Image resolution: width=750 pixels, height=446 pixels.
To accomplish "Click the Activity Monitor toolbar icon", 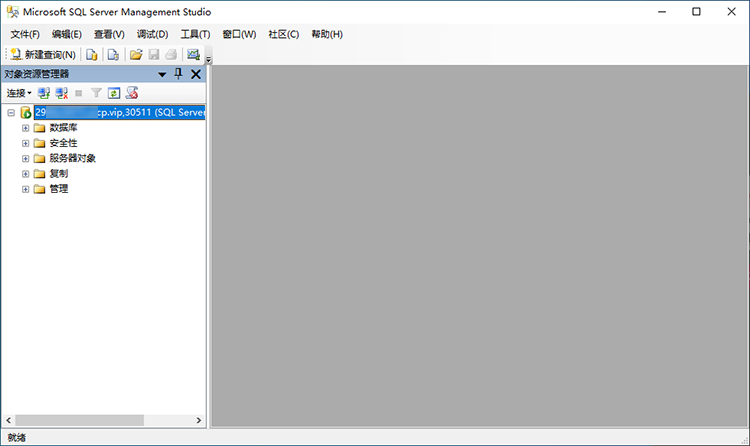I will coord(193,54).
